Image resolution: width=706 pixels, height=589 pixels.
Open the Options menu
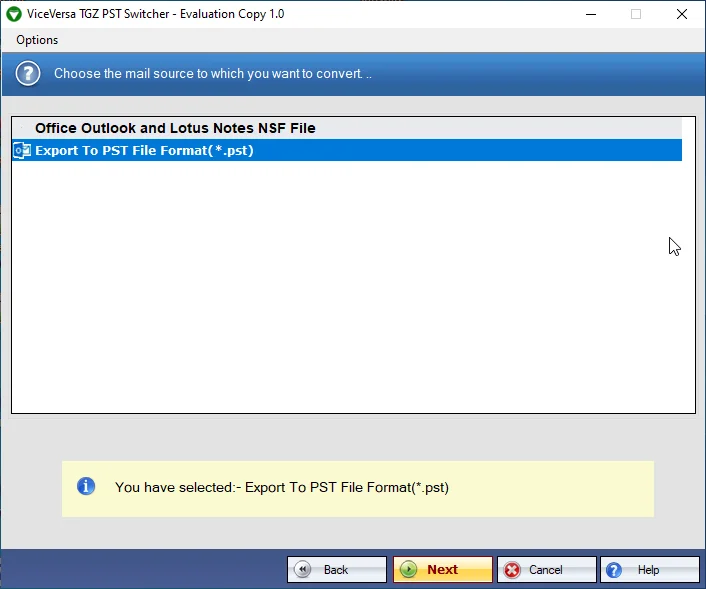[37, 40]
